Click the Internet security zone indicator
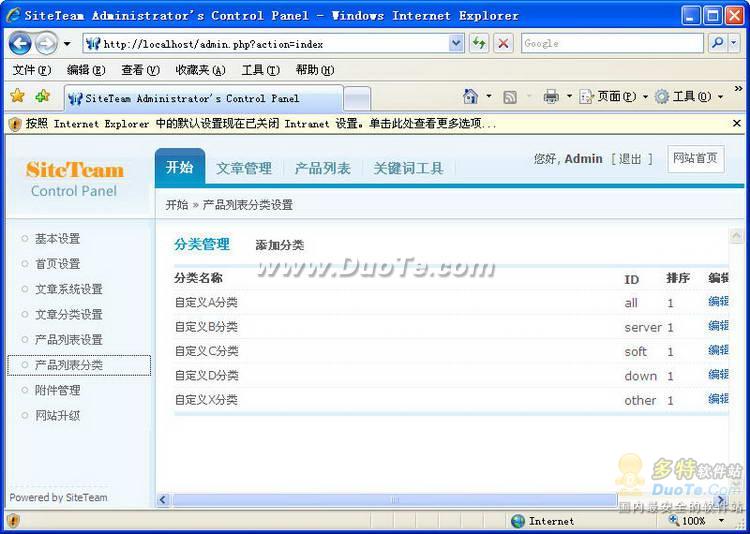750x534 pixels. click(x=542, y=521)
